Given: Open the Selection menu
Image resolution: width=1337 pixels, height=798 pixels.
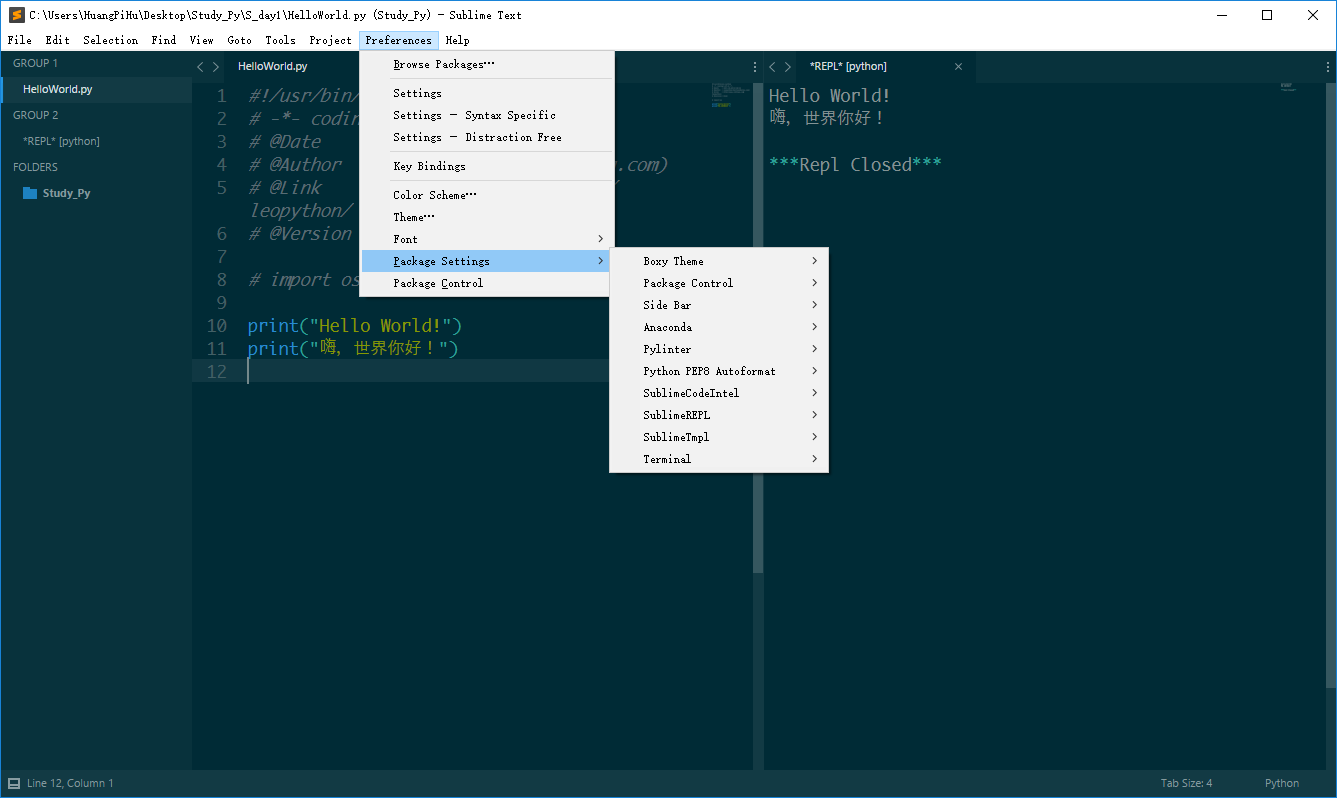Looking at the screenshot, I should (110, 40).
